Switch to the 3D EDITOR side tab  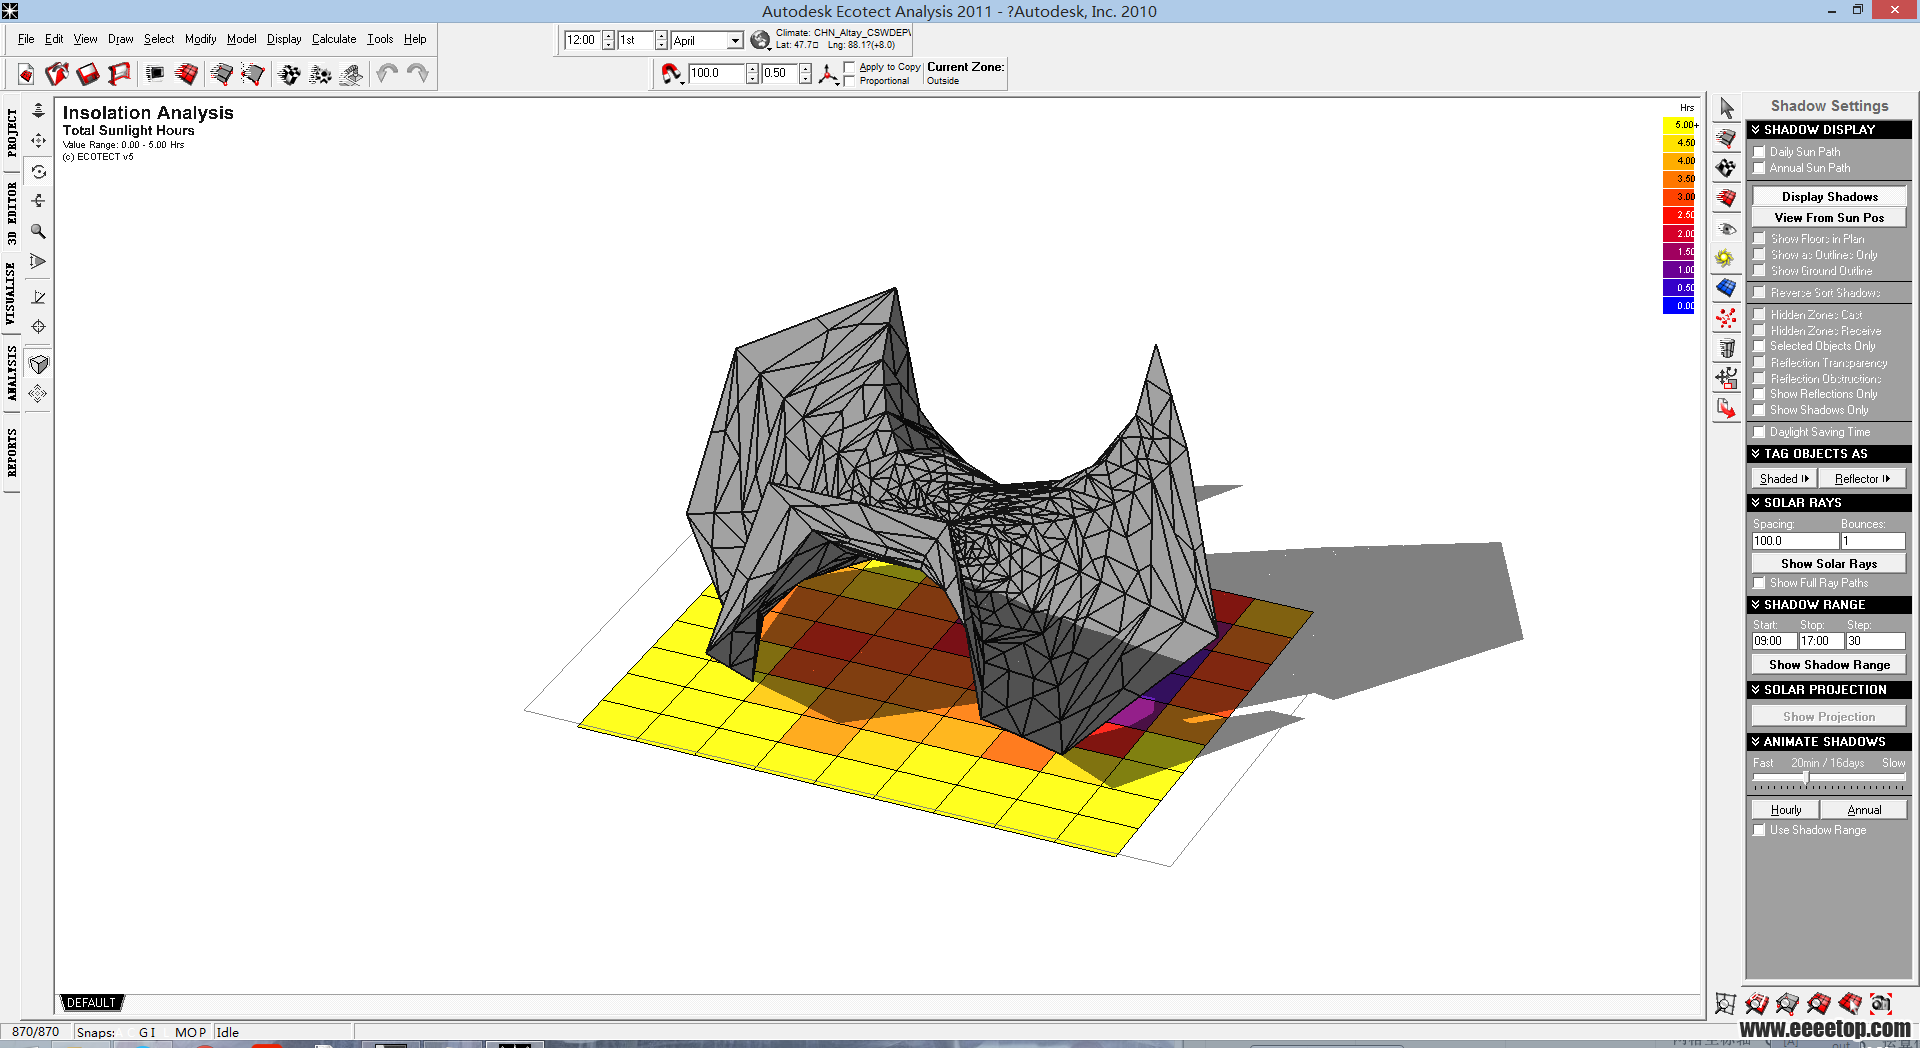pyautogui.click(x=12, y=213)
